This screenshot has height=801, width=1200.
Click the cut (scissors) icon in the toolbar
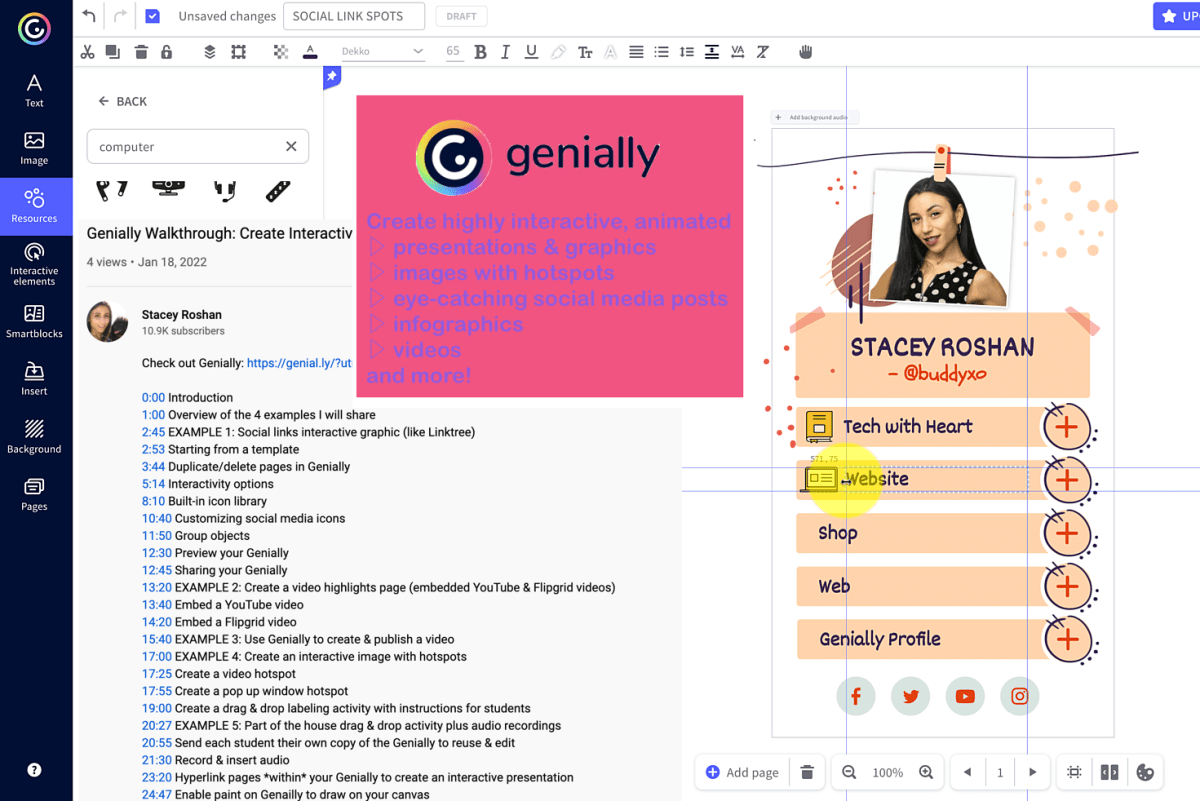pyautogui.click(x=87, y=51)
